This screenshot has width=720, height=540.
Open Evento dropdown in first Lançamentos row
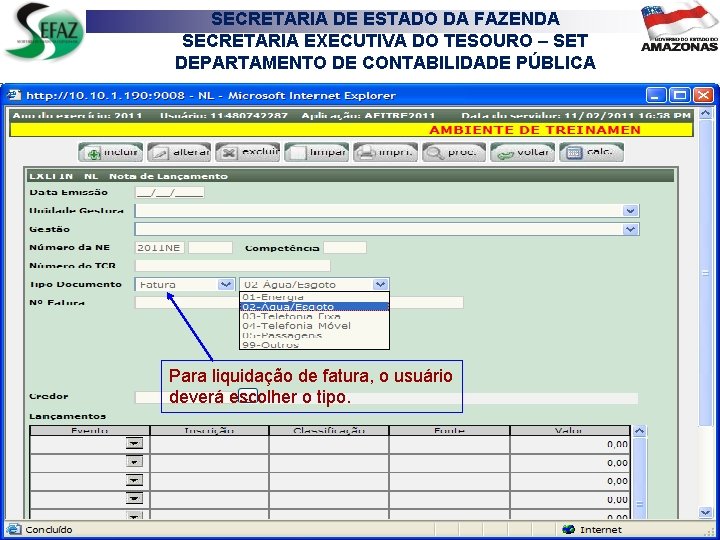click(134, 443)
